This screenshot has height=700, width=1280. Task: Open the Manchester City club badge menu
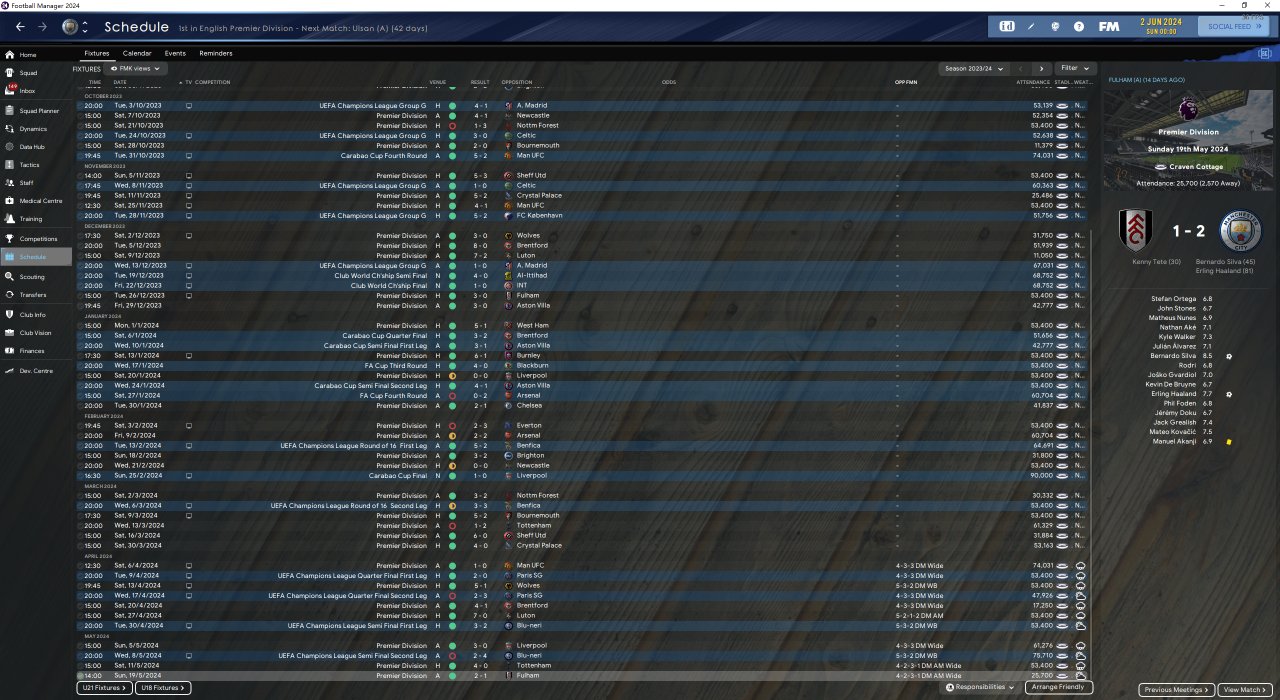click(x=69, y=27)
